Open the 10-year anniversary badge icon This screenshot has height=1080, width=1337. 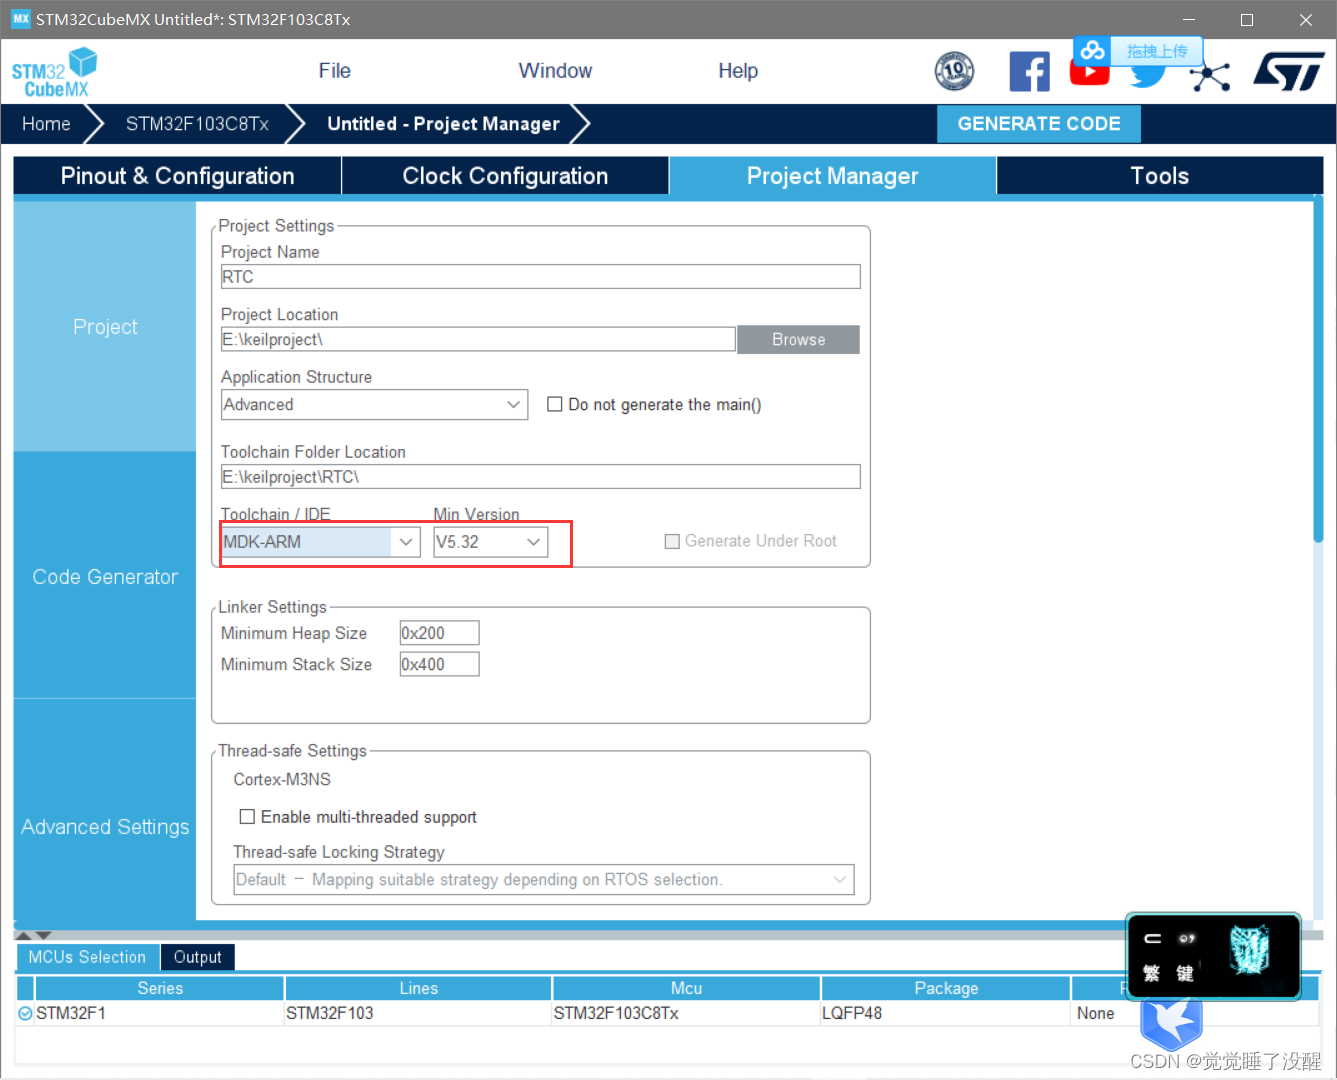954,71
